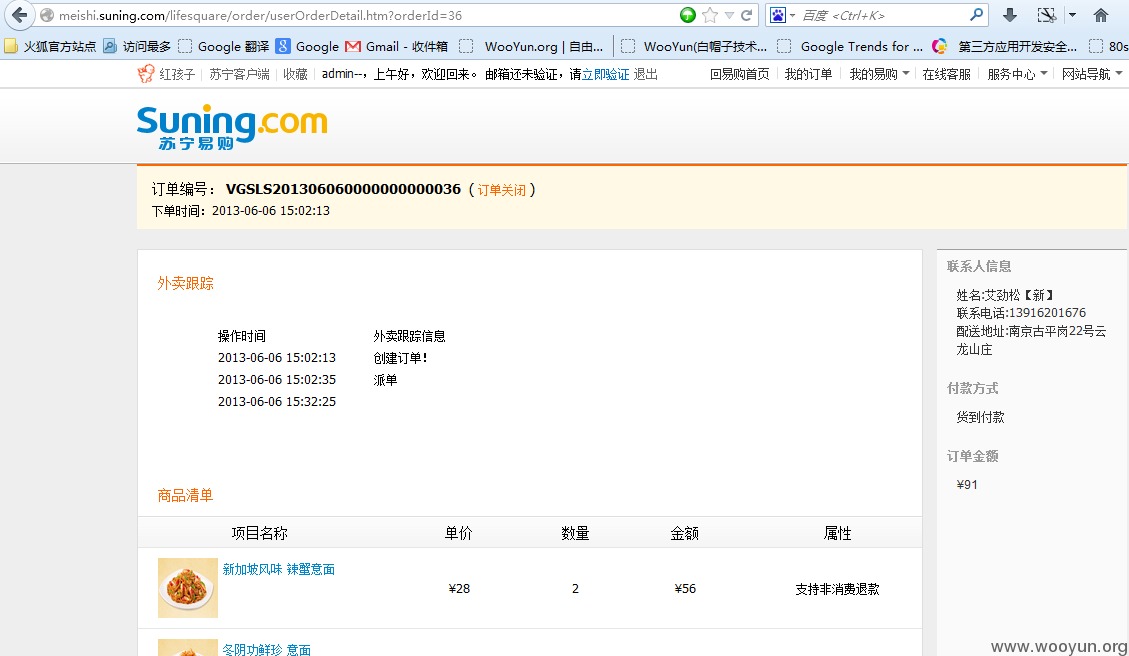Click contact phone 13916201676
This screenshot has height=656, width=1129.
1047,313
